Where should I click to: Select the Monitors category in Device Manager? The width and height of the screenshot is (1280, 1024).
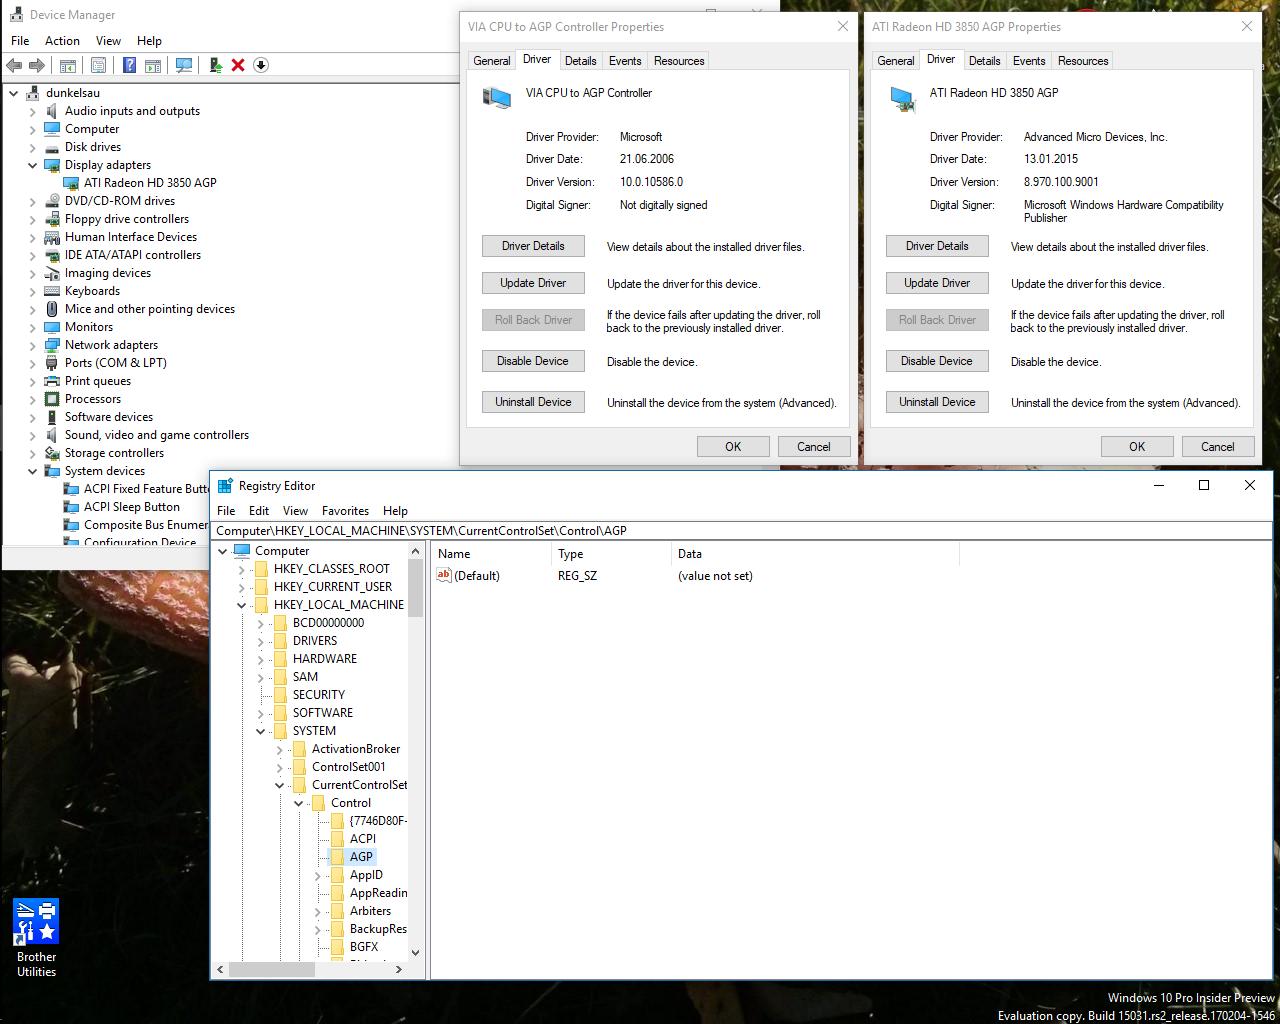pos(89,327)
